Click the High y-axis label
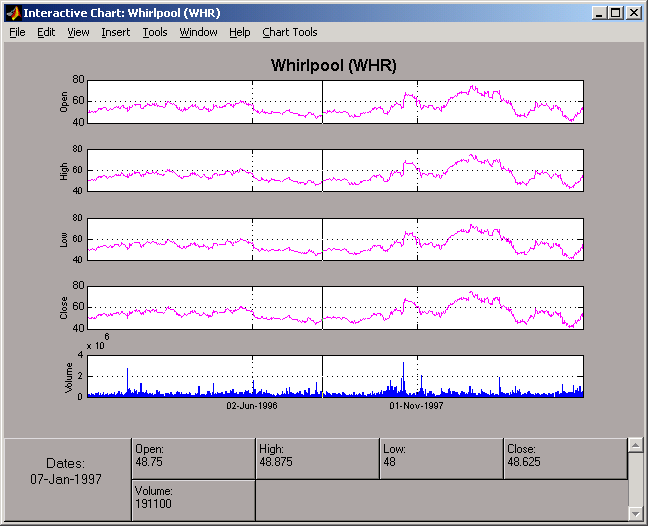This screenshot has width=648, height=526. pyautogui.click(x=64, y=171)
